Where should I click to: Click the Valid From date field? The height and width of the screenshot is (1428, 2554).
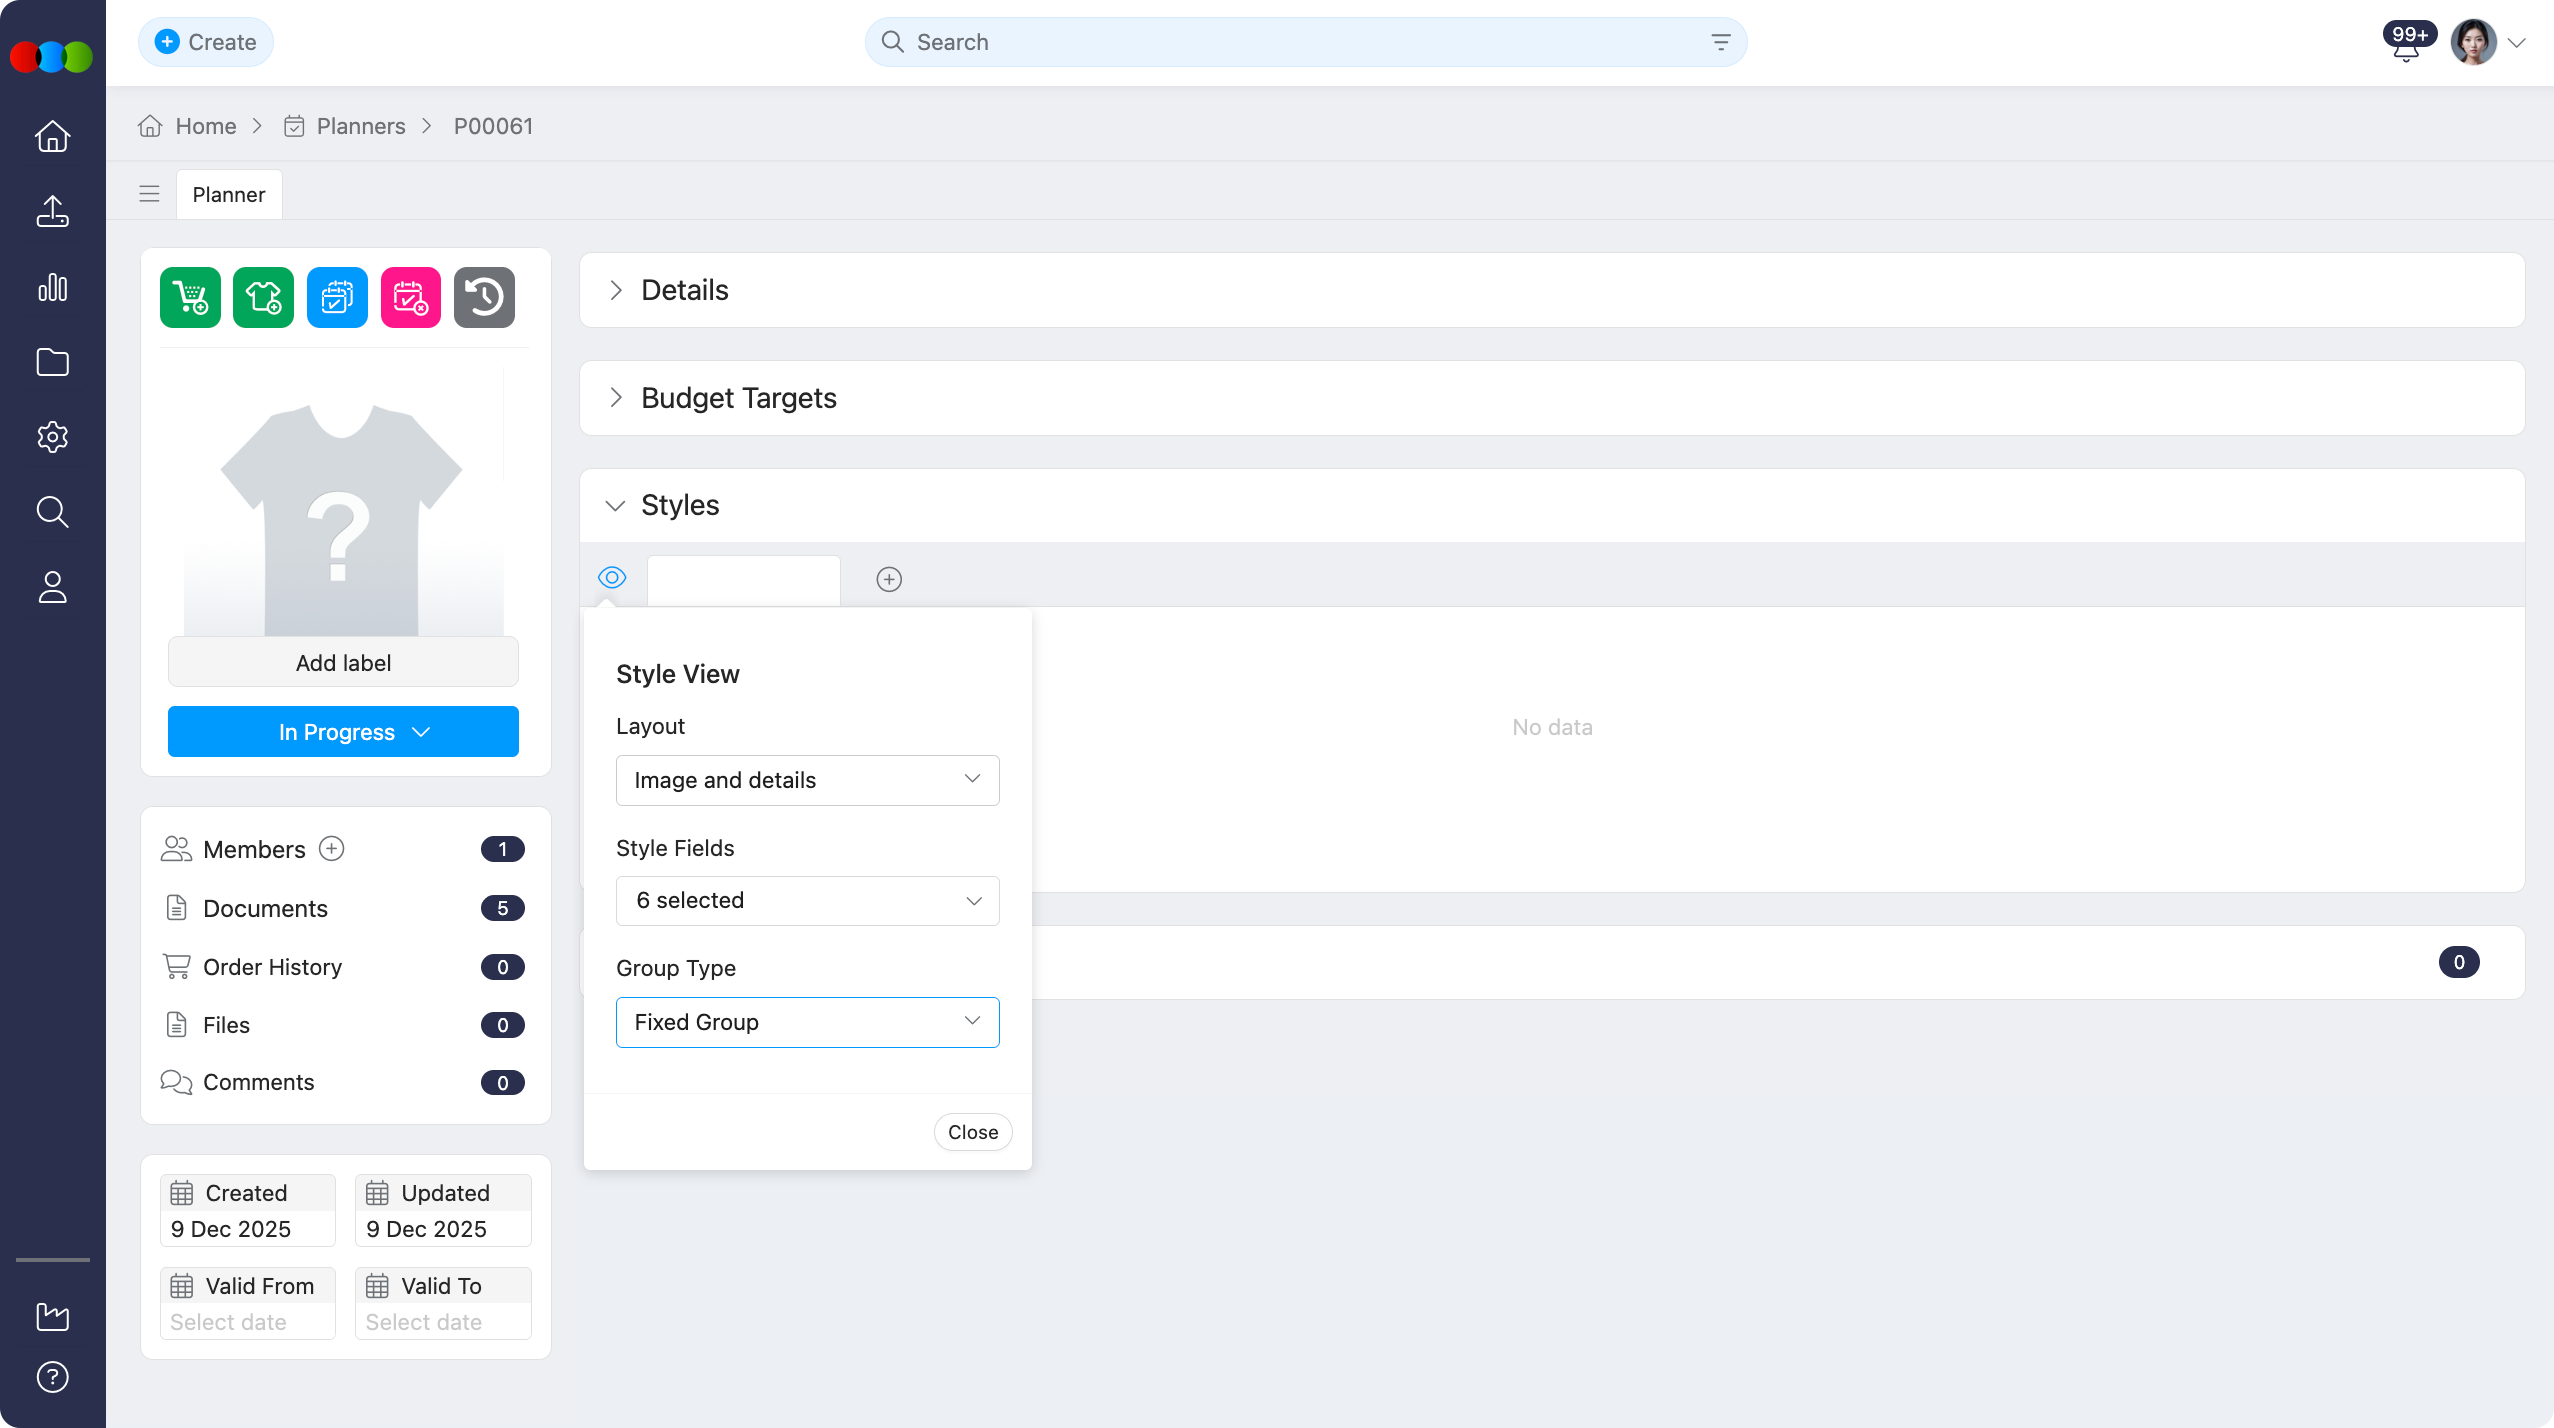pyautogui.click(x=247, y=1321)
